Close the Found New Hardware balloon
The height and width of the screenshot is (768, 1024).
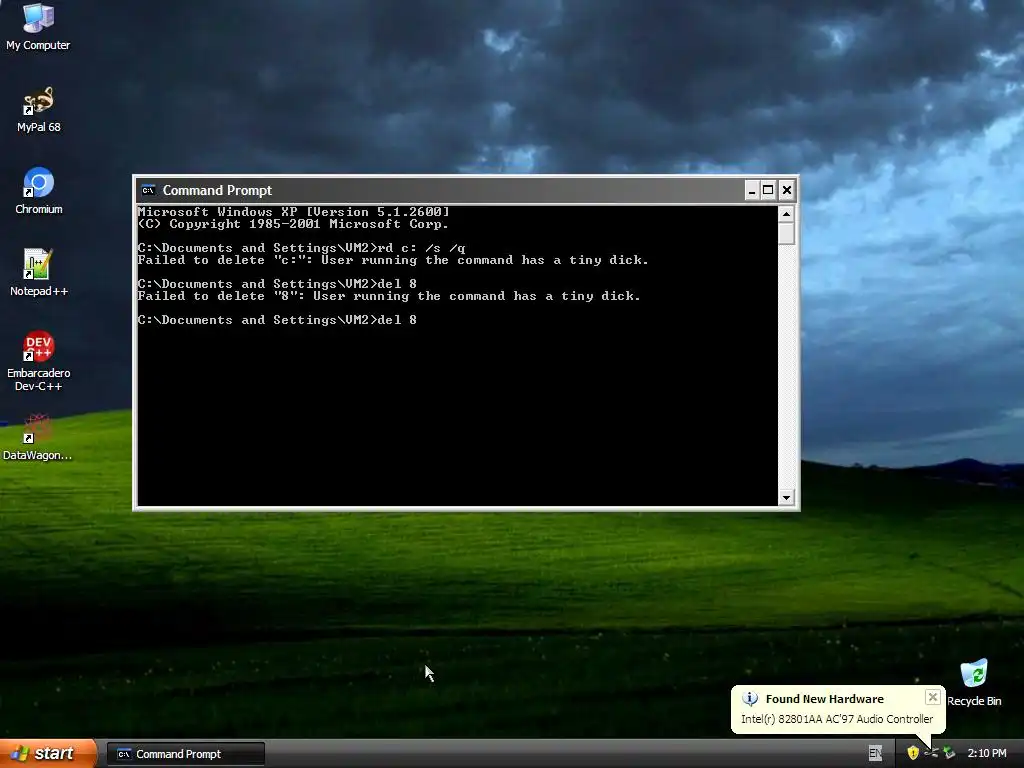click(933, 697)
